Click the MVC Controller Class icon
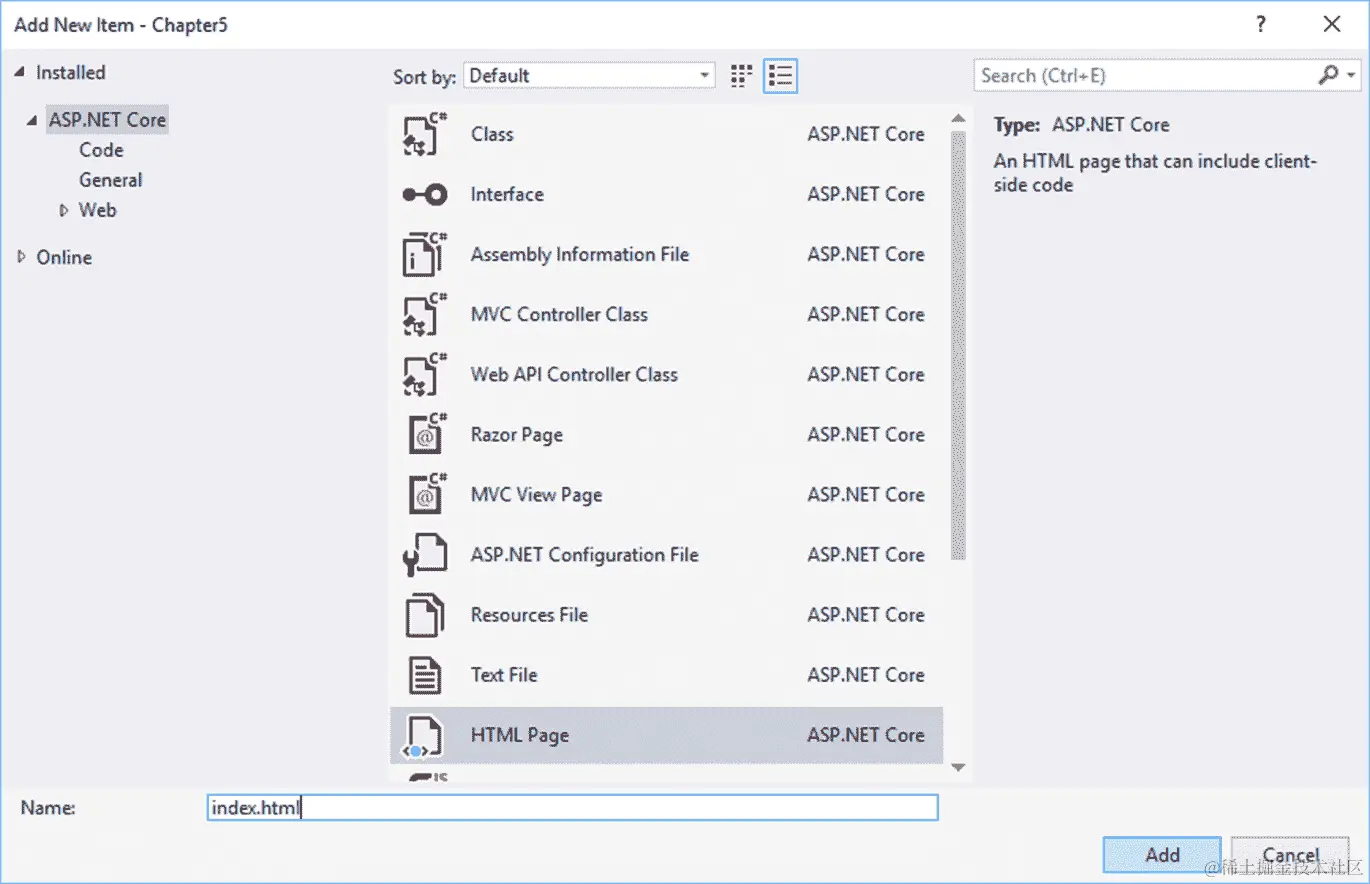Image resolution: width=1370 pixels, height=884 pixels. coord(424,314)
